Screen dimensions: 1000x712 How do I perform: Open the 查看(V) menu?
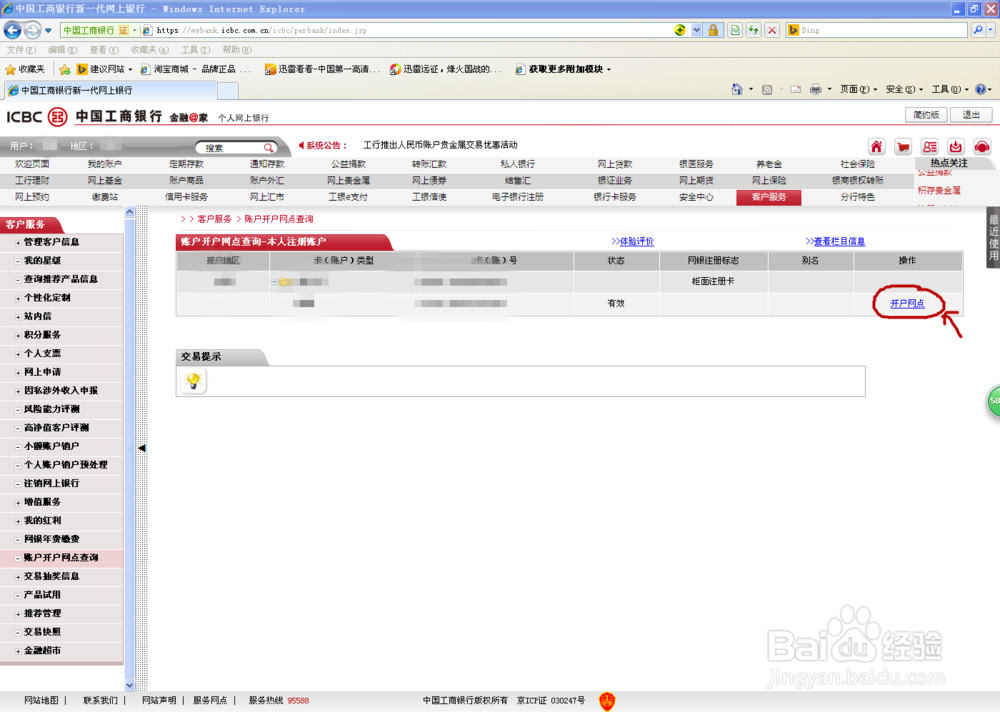pyautogui.click(x=104, y=50)
